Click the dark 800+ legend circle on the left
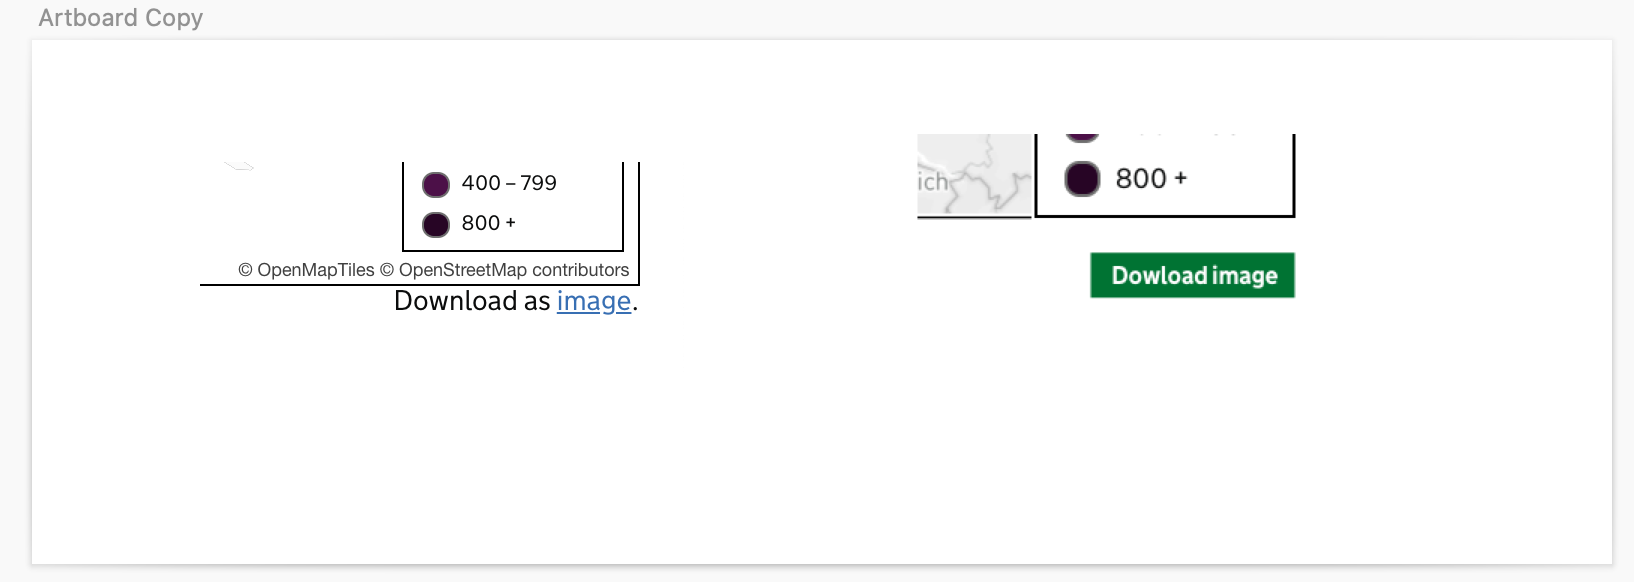 (436, 224)
